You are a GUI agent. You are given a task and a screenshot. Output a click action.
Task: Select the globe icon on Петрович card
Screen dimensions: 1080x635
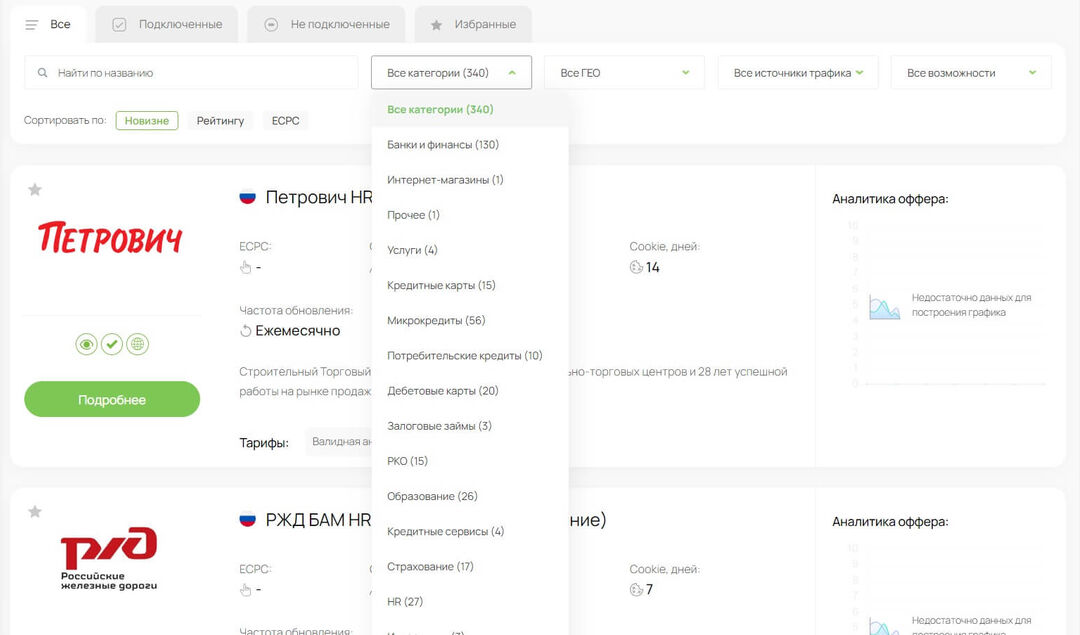pyautogui.click(x=138, y=344)
